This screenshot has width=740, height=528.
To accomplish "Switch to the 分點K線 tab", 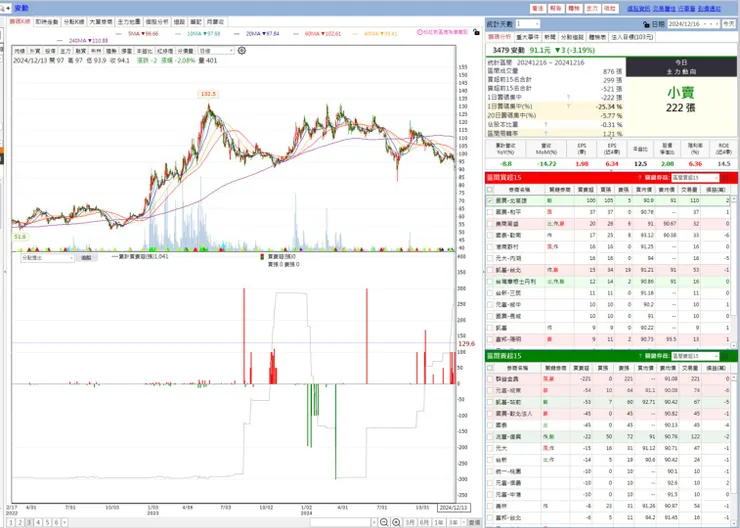I will click(73, 22).
